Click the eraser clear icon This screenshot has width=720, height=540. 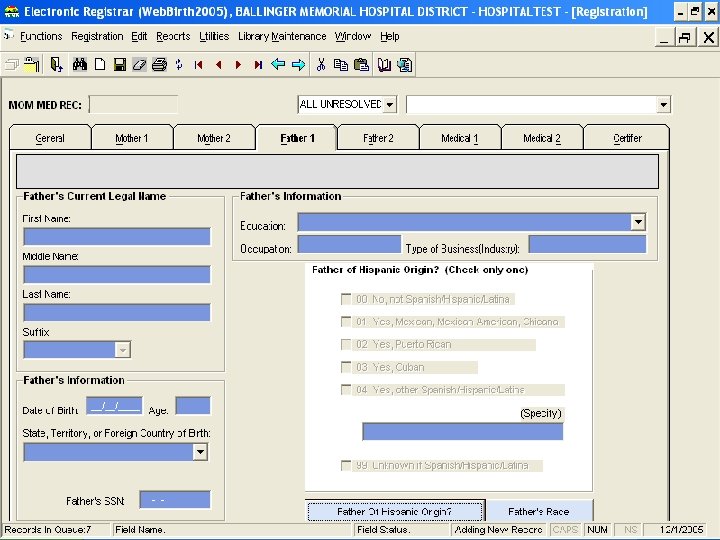coord(139,65)
